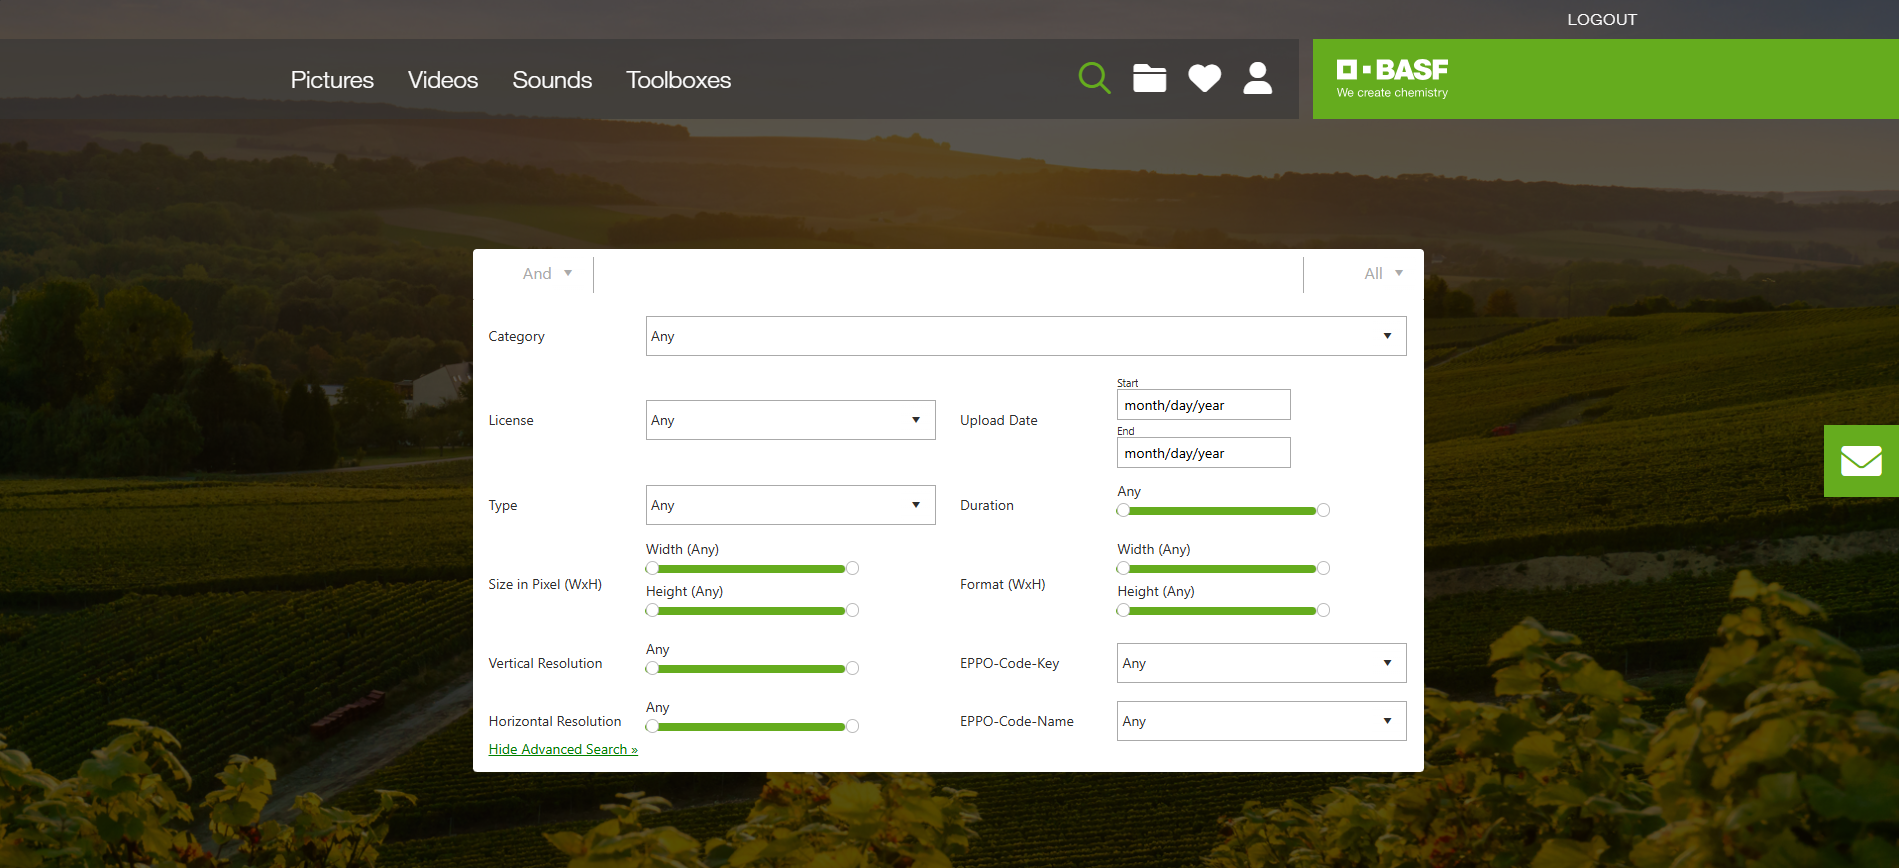Open the And operator dropdown

(x=546, y=274)
